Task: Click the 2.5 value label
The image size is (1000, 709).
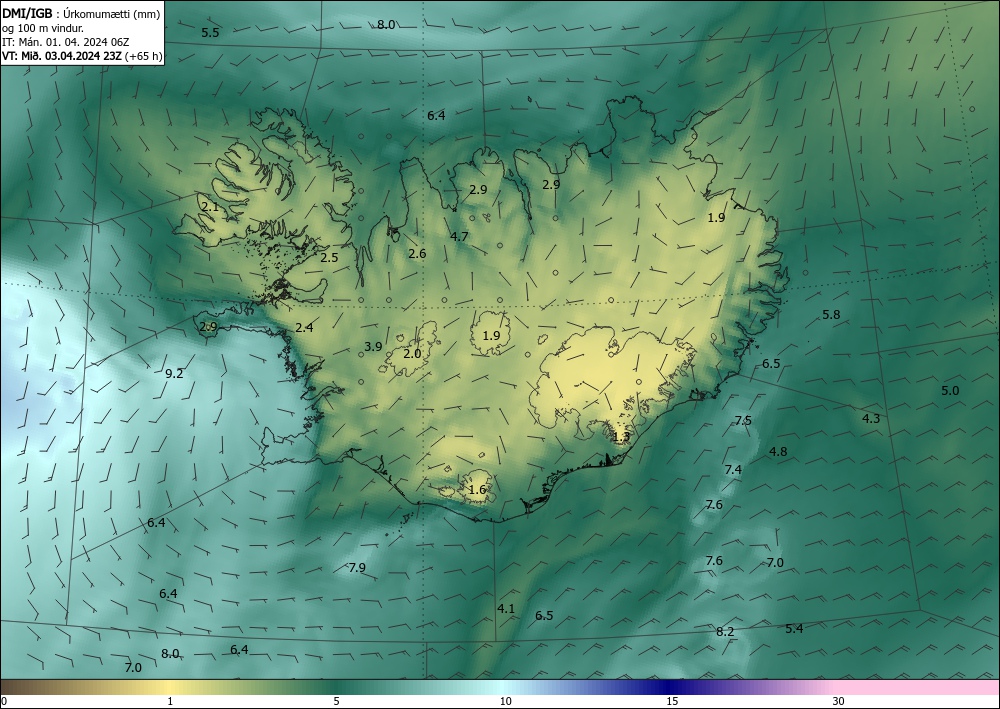Action: pos(329,258)
